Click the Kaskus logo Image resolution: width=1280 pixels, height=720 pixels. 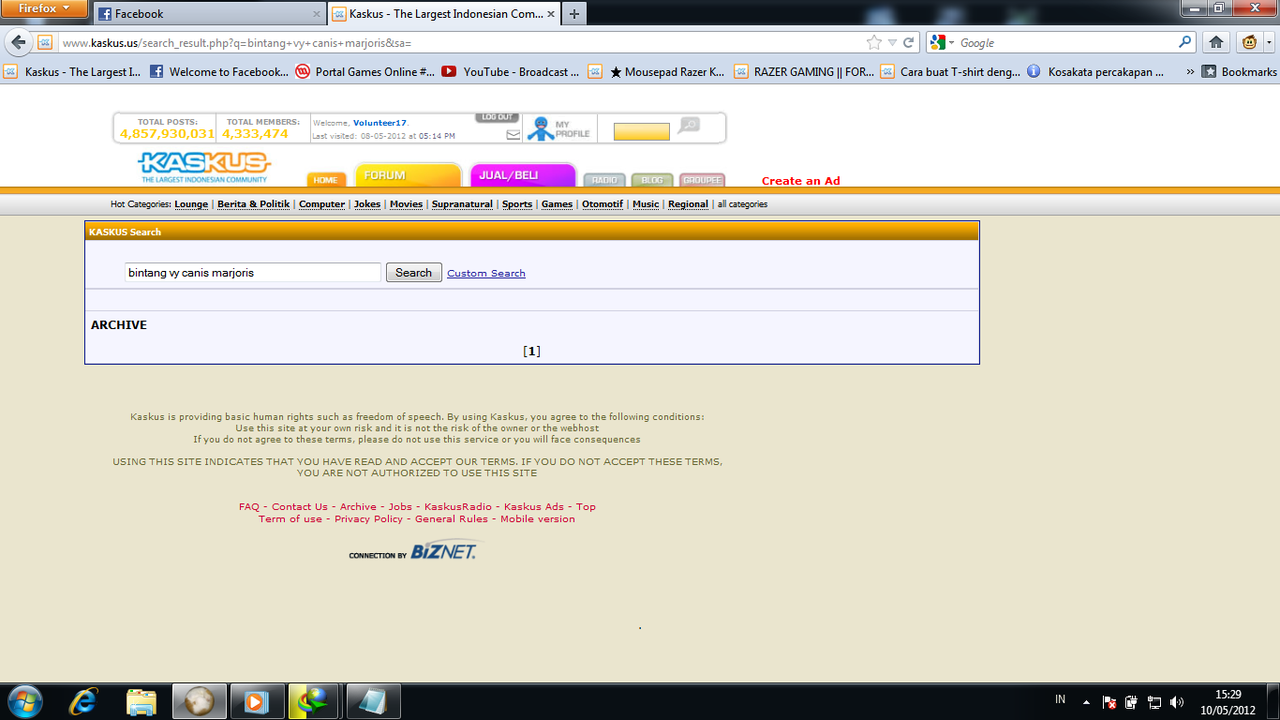coord(204,166)
